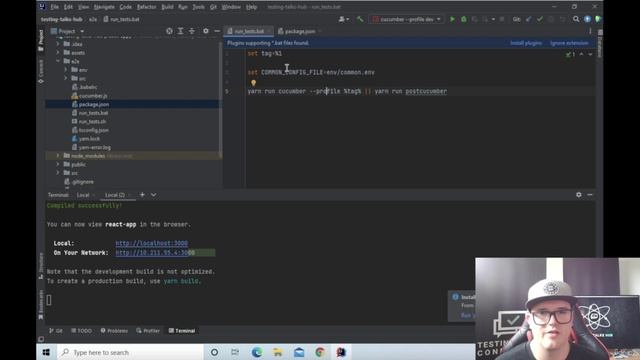
Task: Open Google Chrome from taskbar
Action: click(320, 352)
